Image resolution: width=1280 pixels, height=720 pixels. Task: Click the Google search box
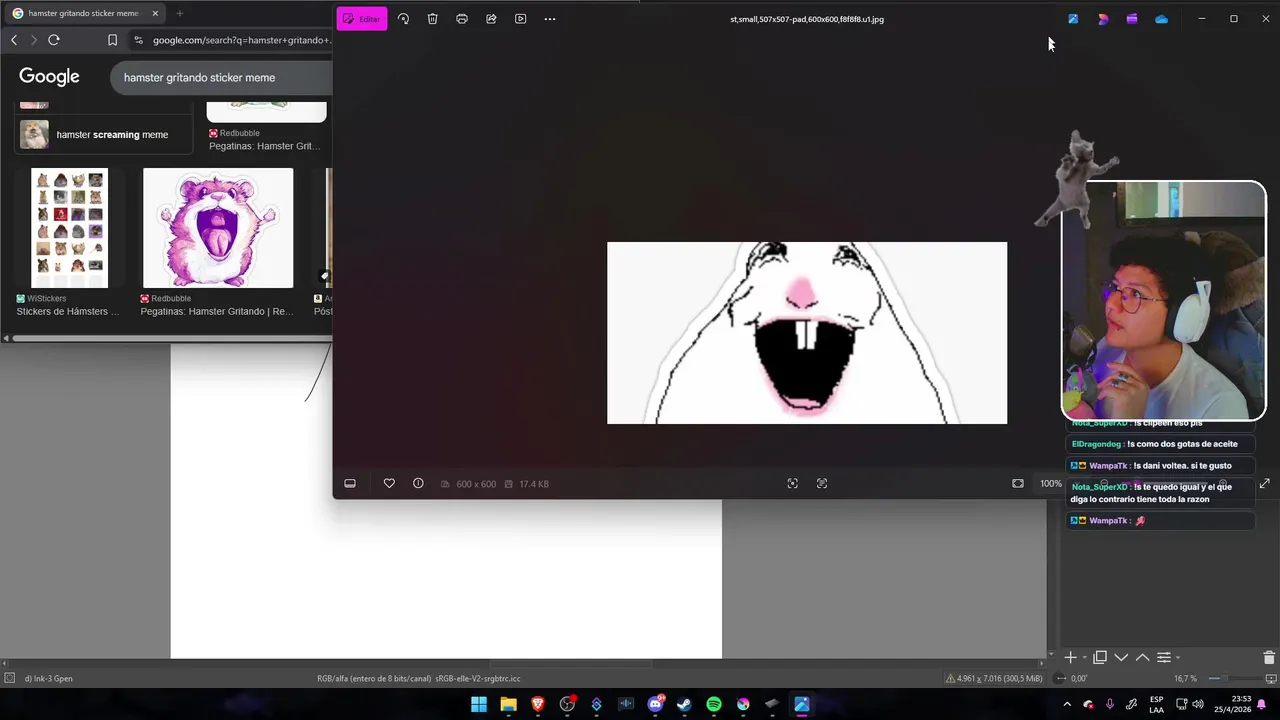click(220, 77)
